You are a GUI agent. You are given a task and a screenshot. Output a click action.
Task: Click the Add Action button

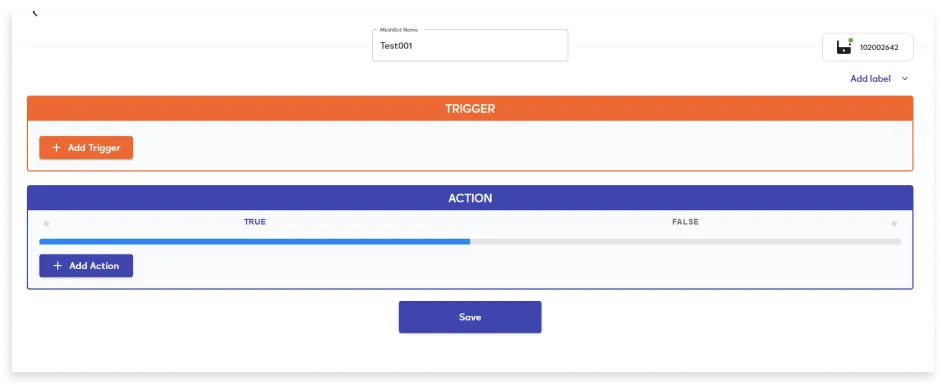point(86,266)
